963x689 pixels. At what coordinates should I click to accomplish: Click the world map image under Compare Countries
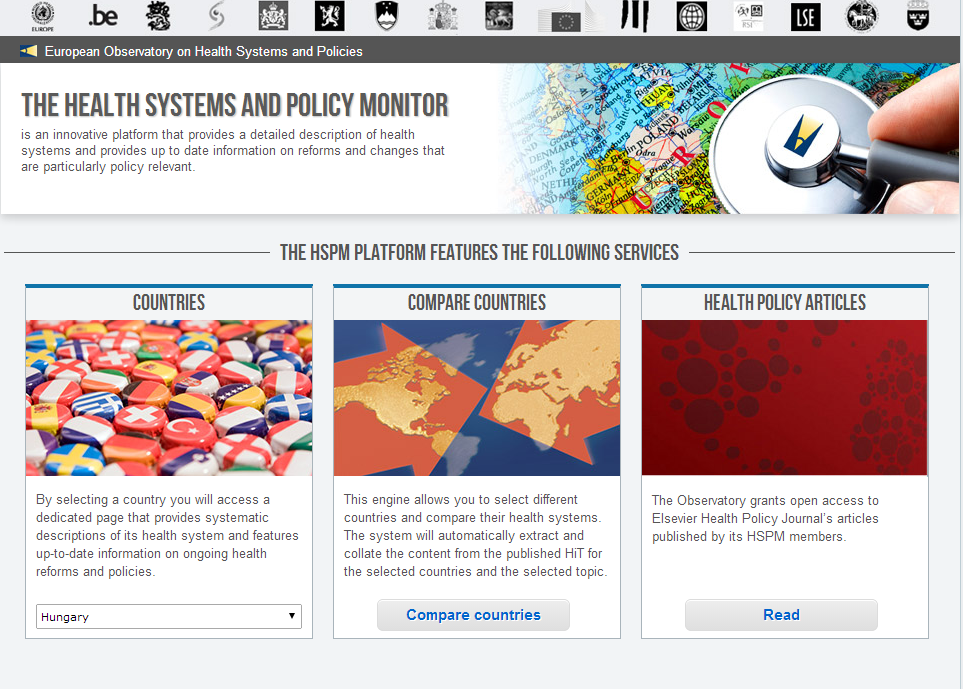[476, 397]
